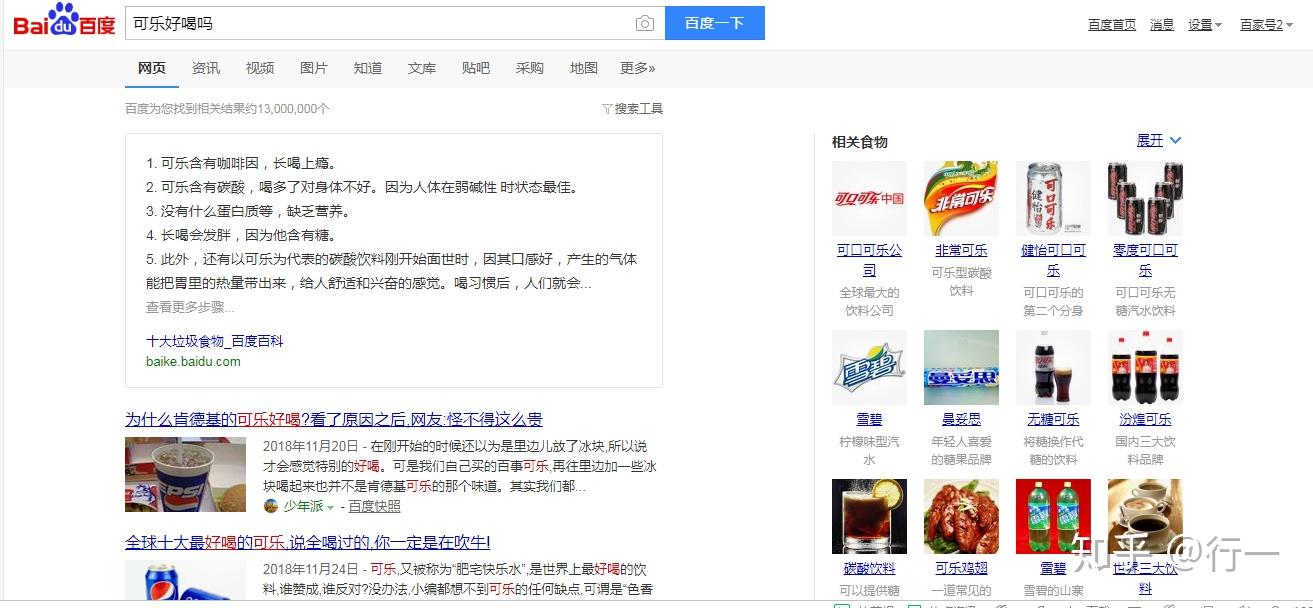
Task: Switch to the 视频 tab
Action: pyautogui.click(x=260, y=68)
